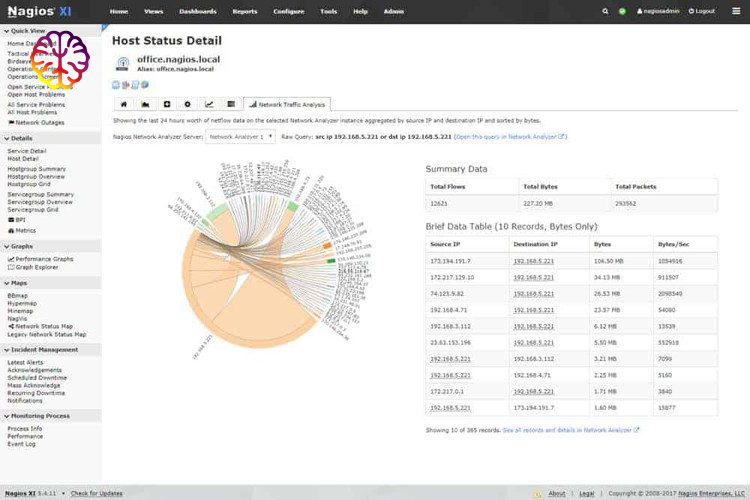Click Check for Updates in footer
This screenshot has width=750, height=500.
[x=97, y=493]
